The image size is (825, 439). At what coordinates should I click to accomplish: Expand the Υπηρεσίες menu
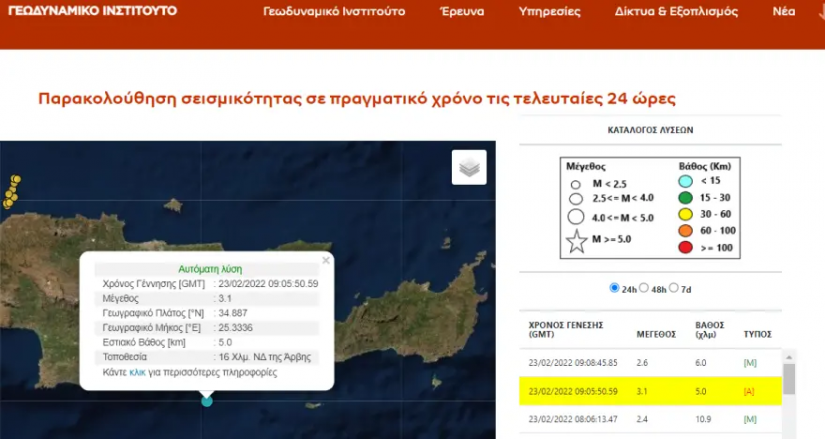[549, 12]
